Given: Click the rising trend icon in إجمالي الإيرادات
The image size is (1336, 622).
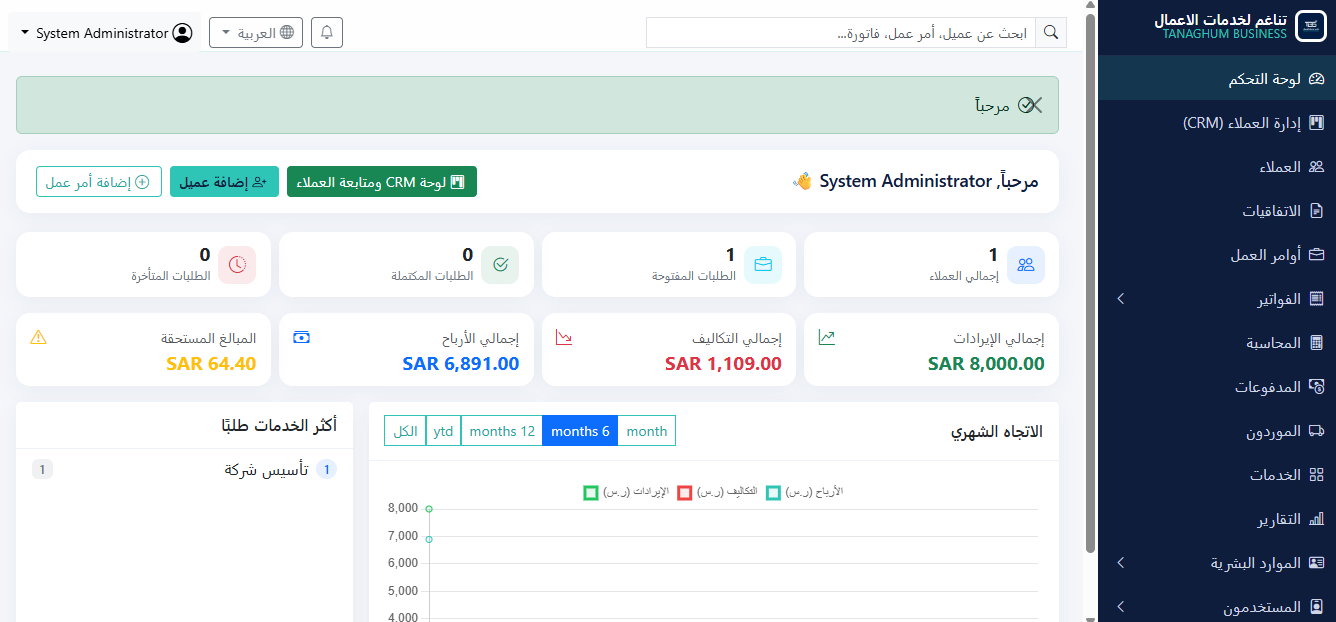Looking at the screenshot, I should (827, 337).
